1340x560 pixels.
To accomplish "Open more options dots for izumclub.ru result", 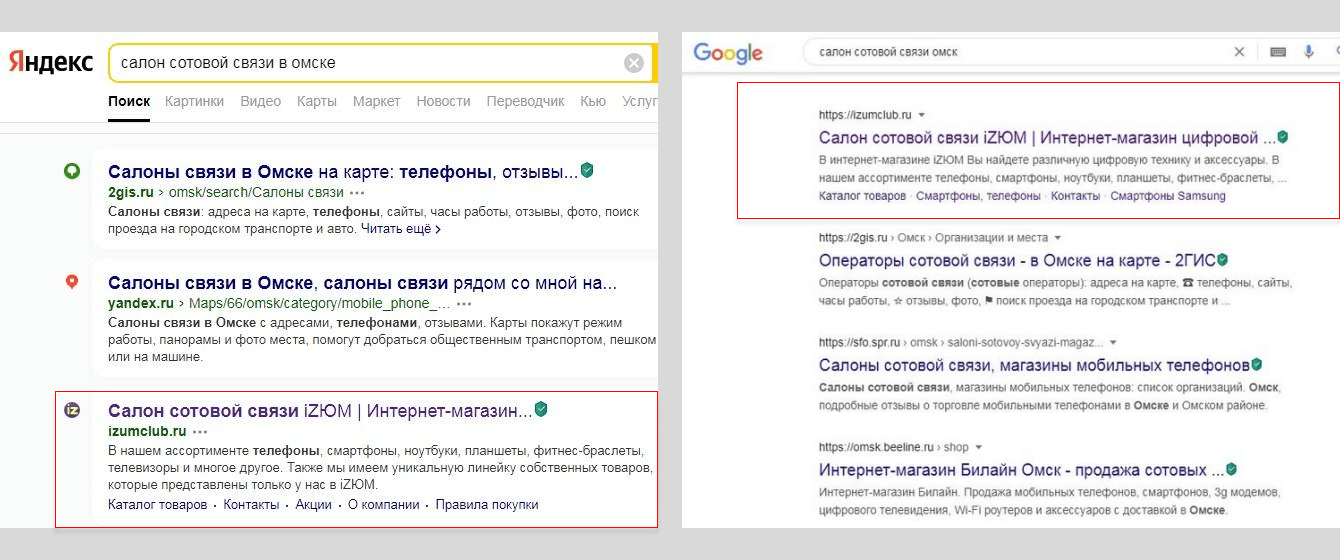I will coord(200,431).
